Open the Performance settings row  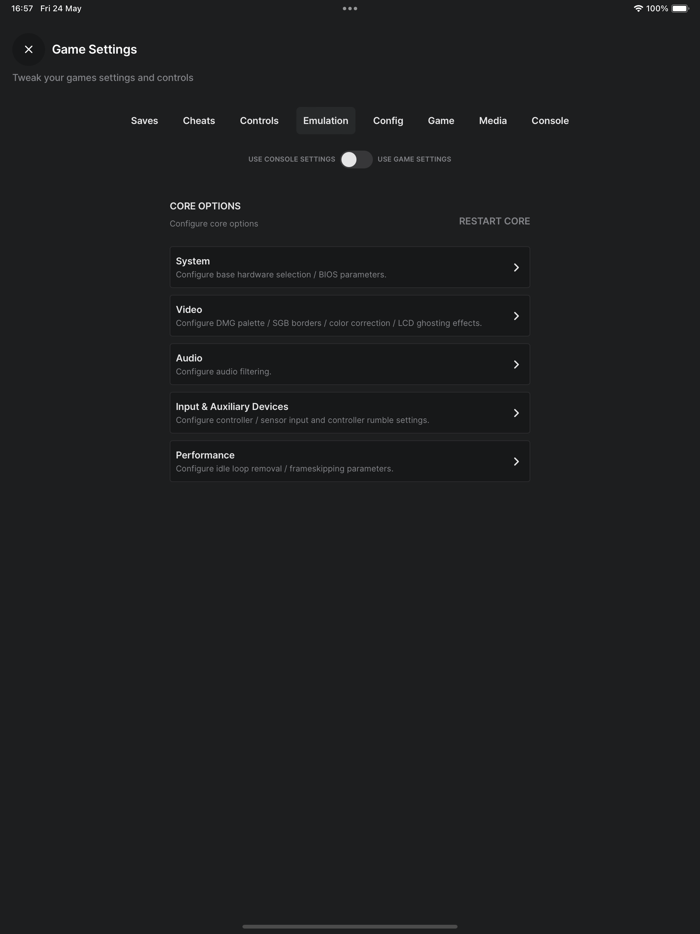click(x=516, y=460)
